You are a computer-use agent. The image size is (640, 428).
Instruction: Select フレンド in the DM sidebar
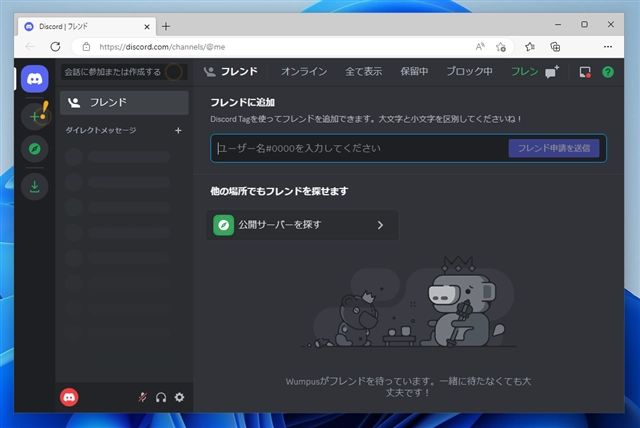(124, 102)
